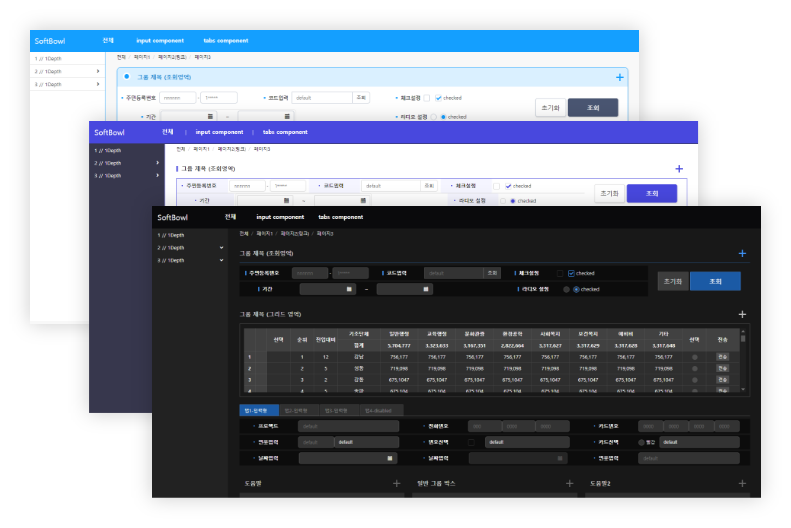This screenshot has width=791, height=528.
Task: Click the plus icon in the purple theme group header
Action: click(679, 170)
